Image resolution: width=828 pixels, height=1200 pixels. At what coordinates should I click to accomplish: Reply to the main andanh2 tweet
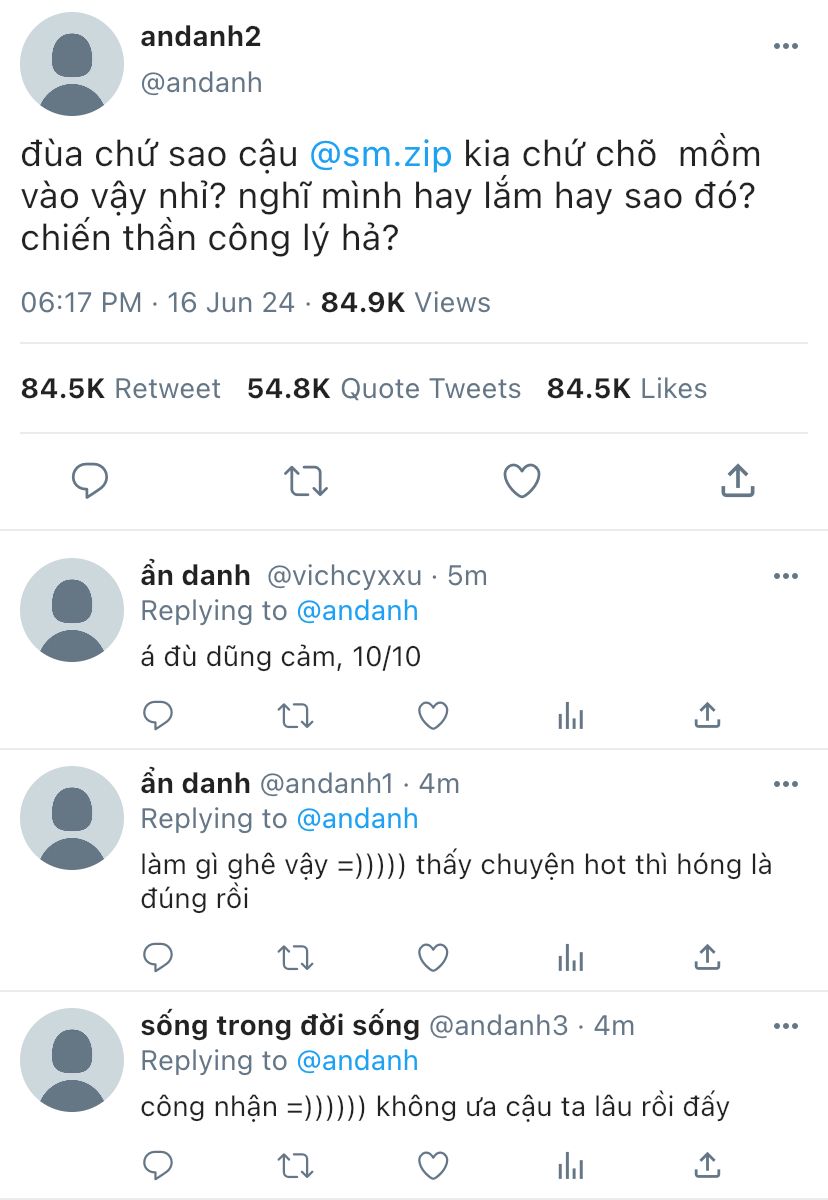coord(90,481)
